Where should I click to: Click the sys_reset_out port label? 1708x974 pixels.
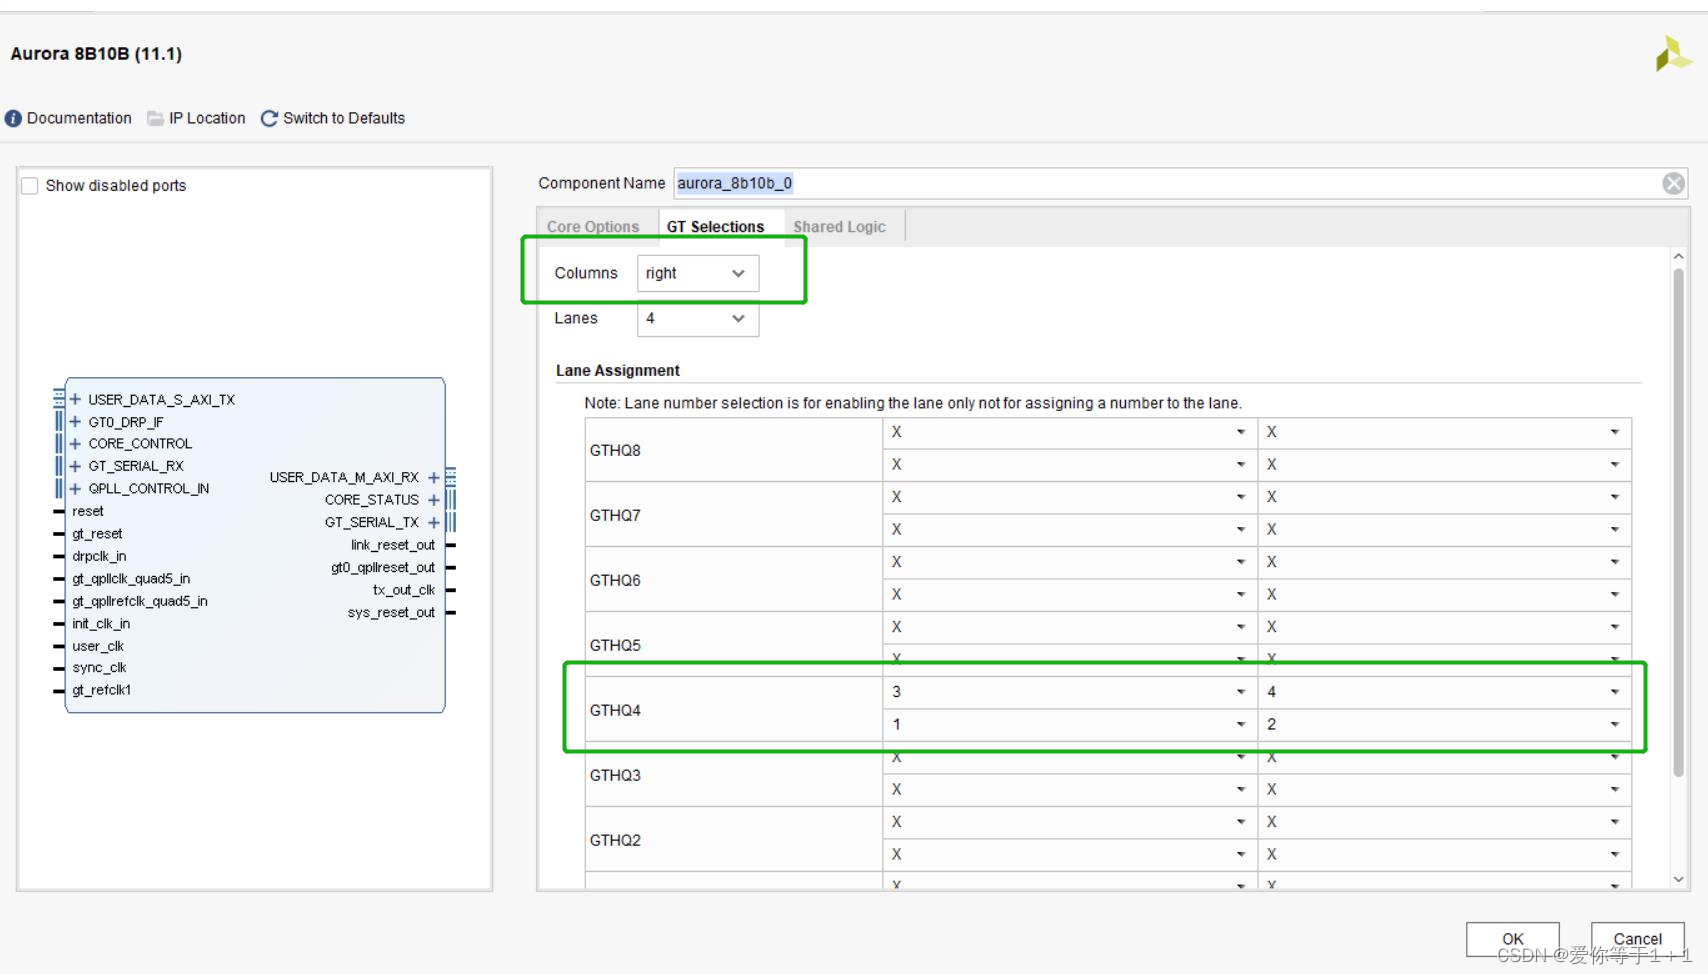tap(391, 613)
